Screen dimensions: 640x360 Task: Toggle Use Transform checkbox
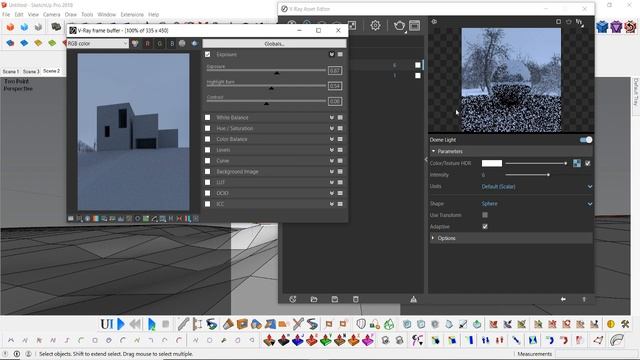(x=485, y=215)
